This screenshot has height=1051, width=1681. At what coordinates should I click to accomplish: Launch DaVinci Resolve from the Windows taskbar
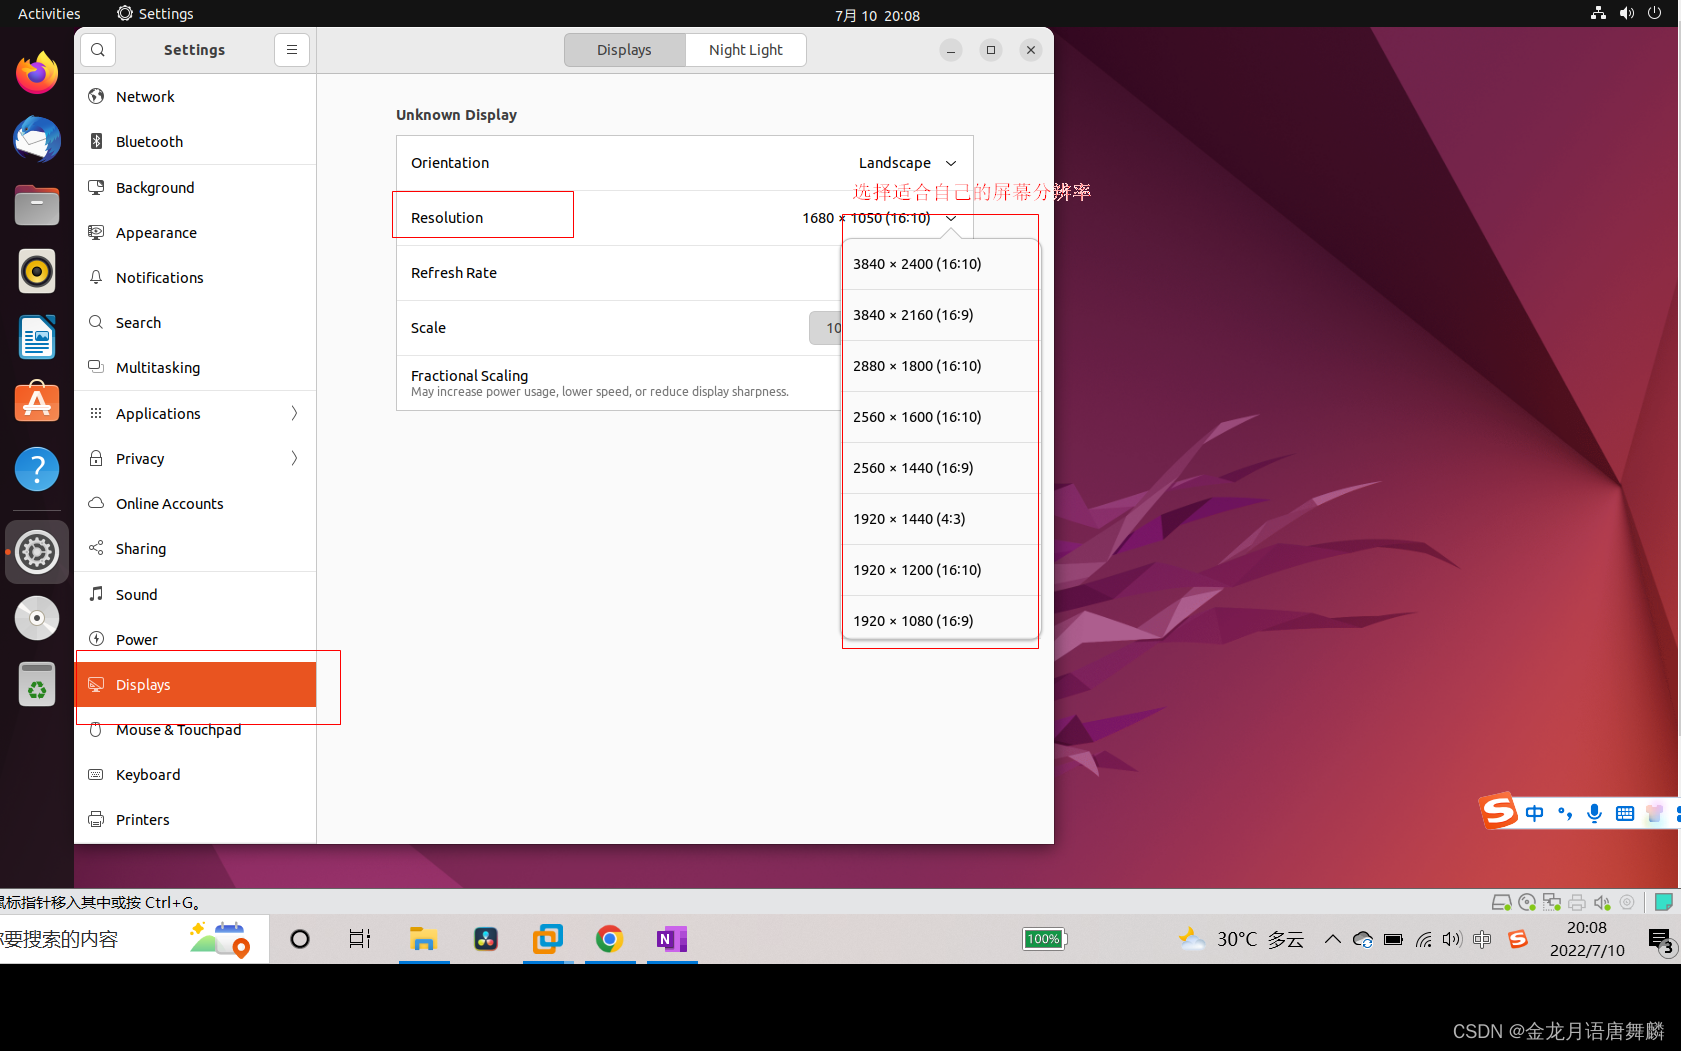(486, 938)
